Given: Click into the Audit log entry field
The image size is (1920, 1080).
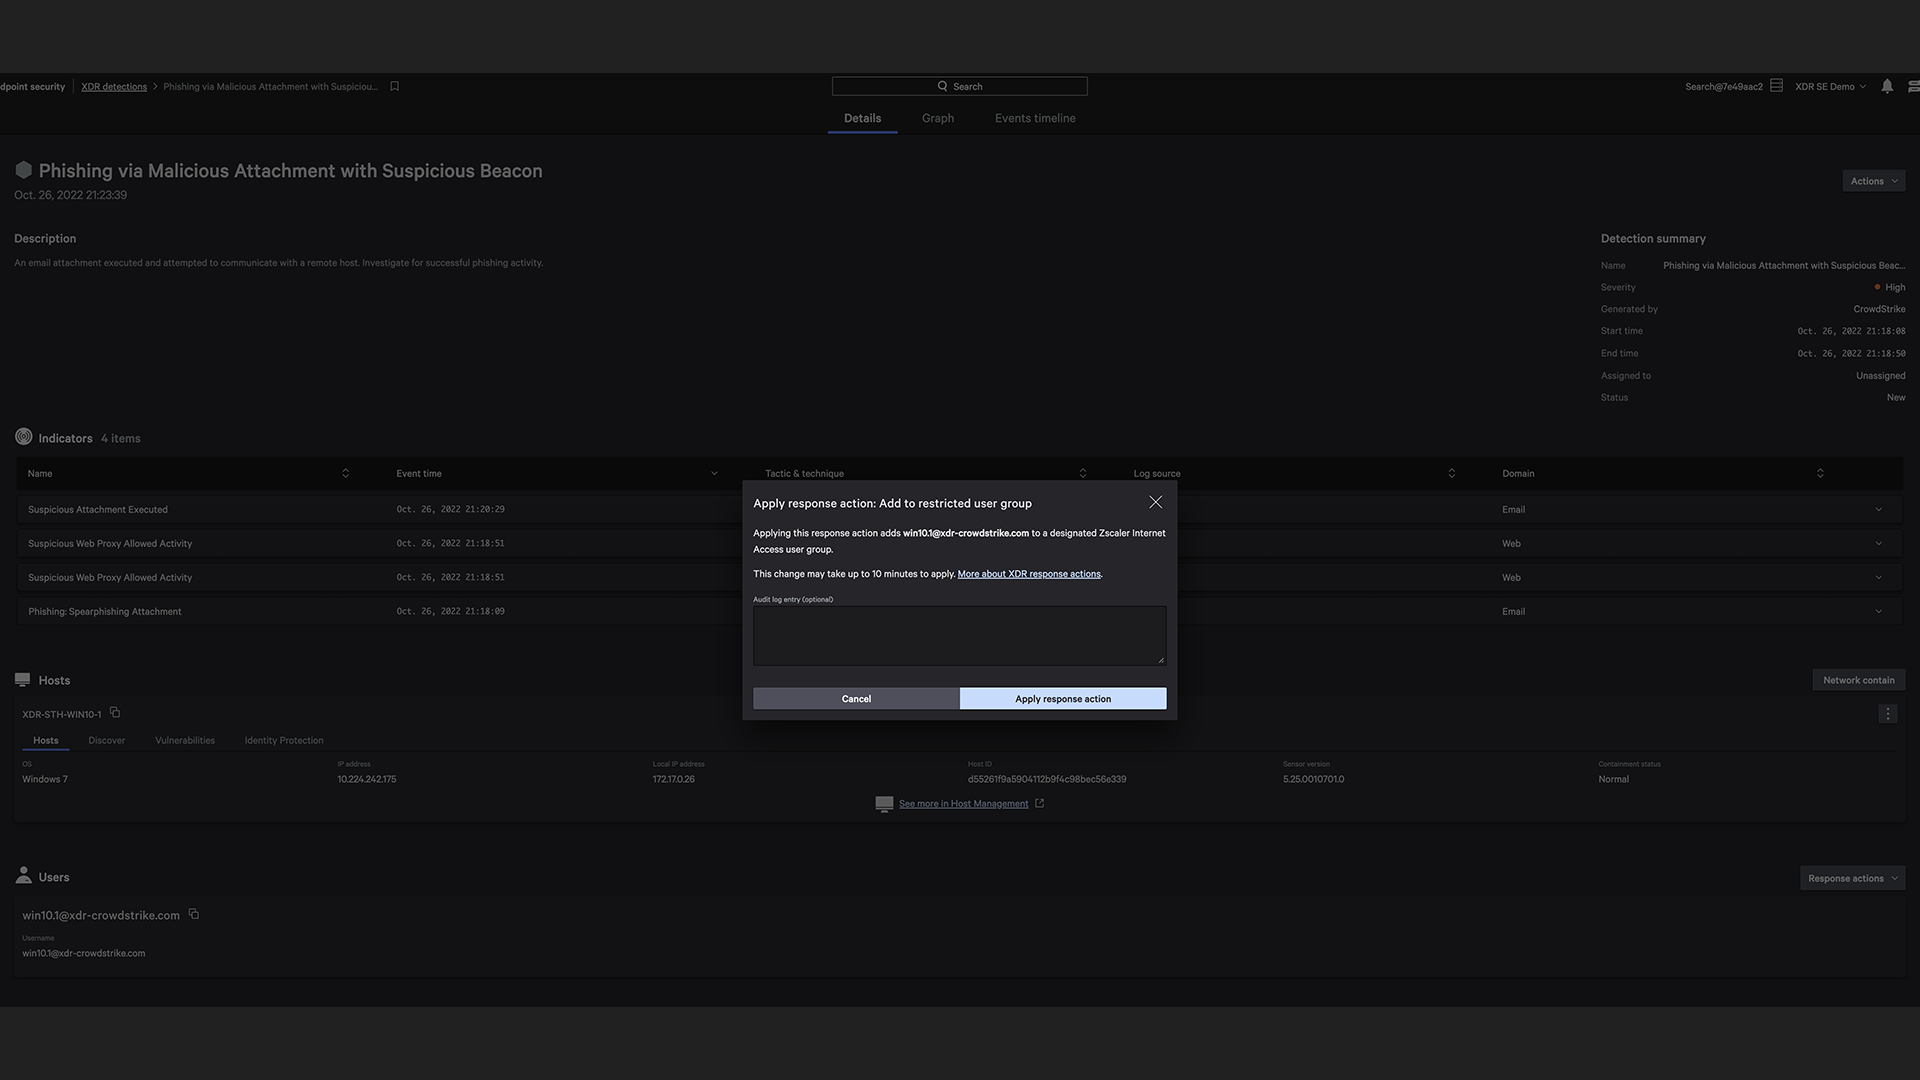Looking at the screenshot, I should pos(958,635).
